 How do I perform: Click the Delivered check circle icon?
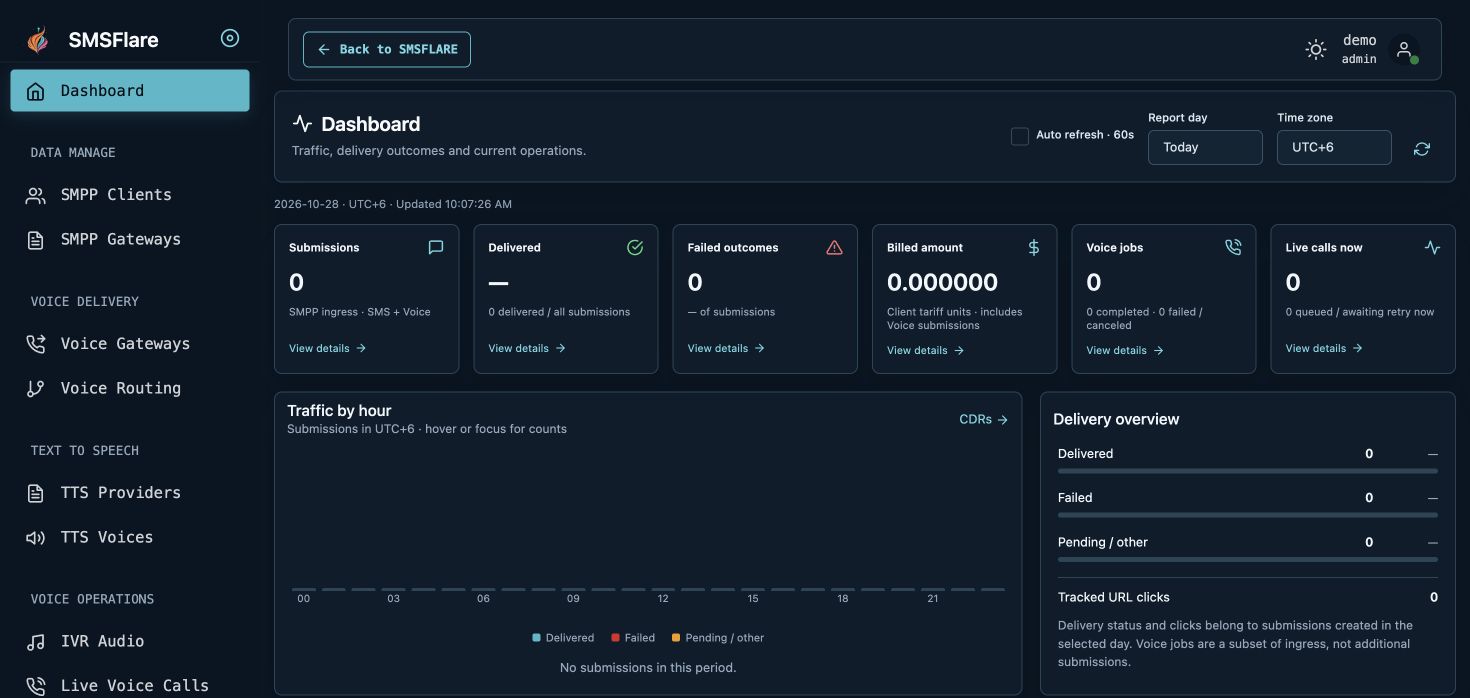[x=635, y=247]
